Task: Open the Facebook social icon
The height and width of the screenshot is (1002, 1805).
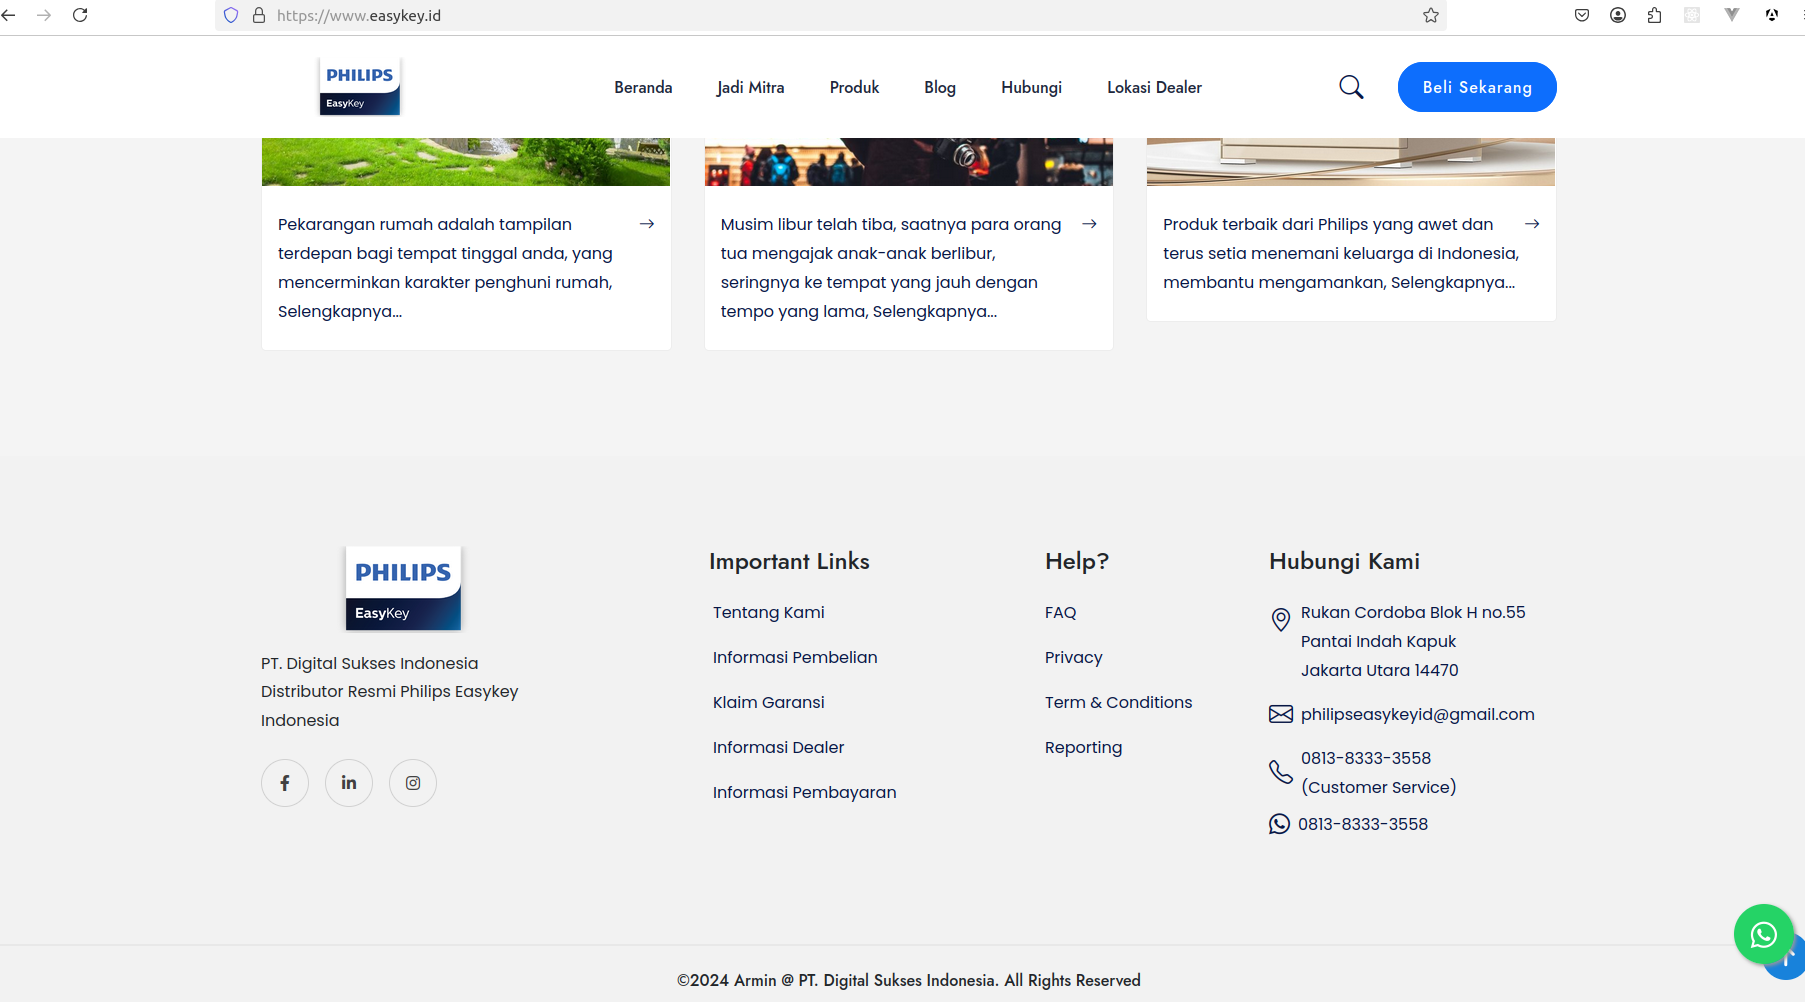Action: coord(285,783)
